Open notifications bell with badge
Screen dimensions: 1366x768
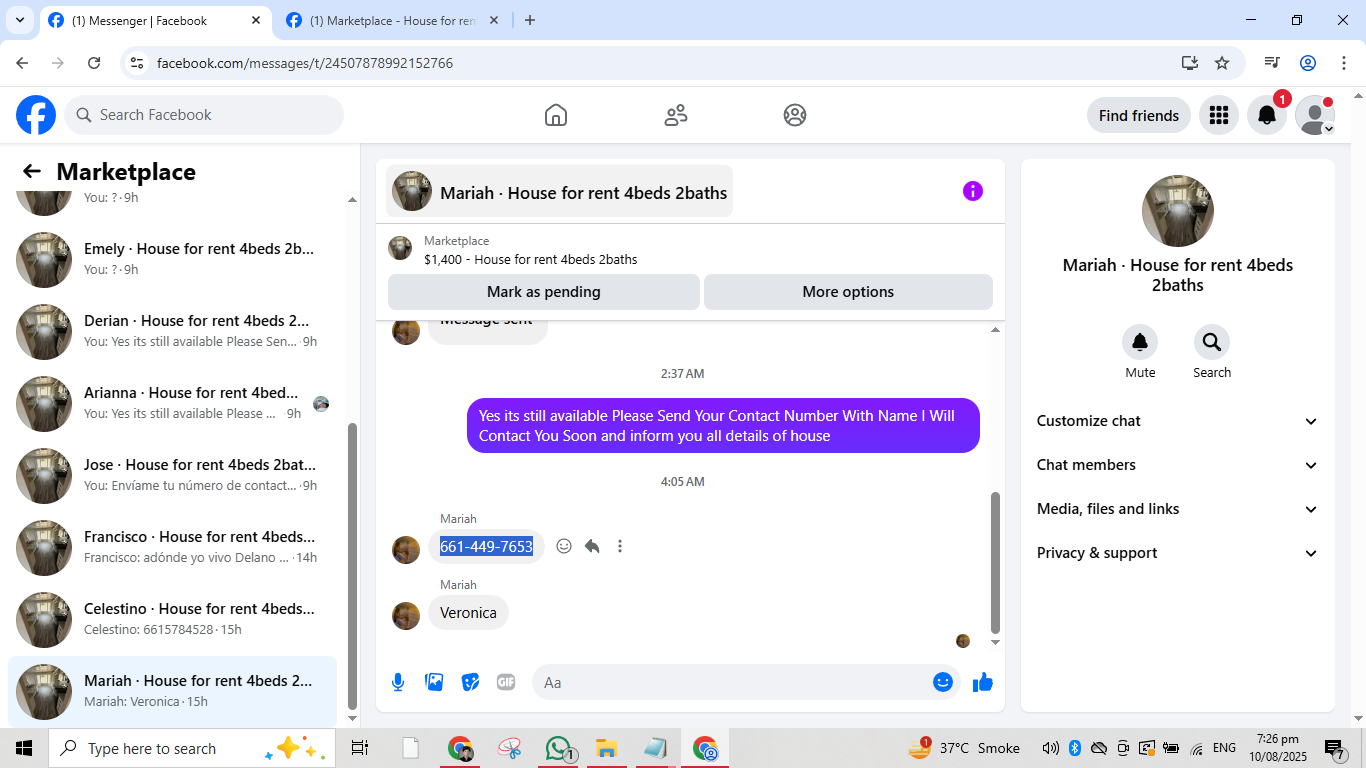[x=1267, y=115]
